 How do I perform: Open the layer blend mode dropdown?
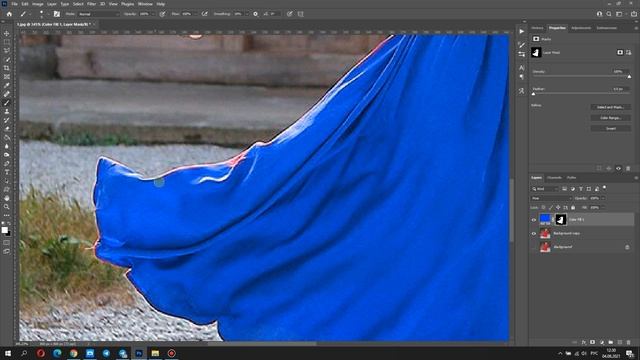pos(551,198)
